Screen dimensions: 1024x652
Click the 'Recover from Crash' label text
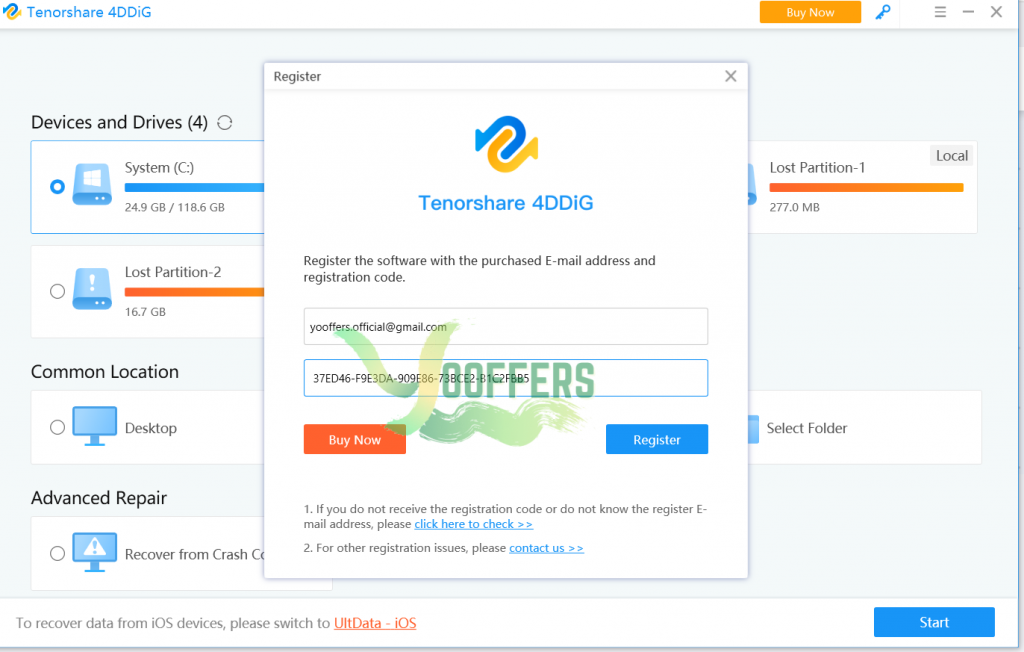click(x=195, y=555)
